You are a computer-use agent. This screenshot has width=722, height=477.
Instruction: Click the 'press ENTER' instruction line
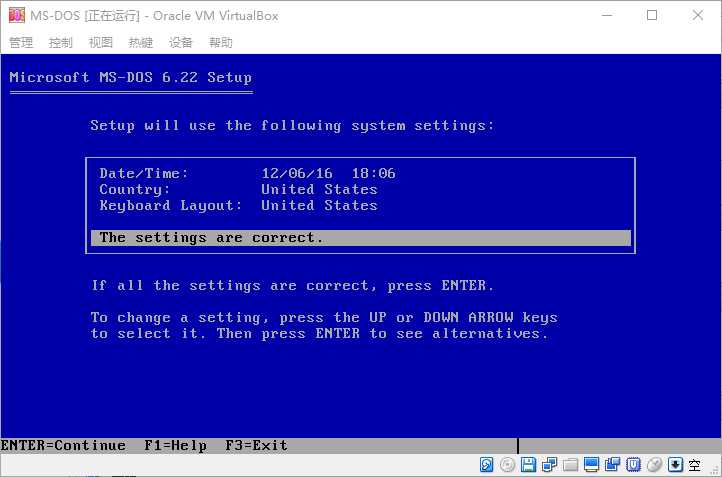tap(292, 285)
